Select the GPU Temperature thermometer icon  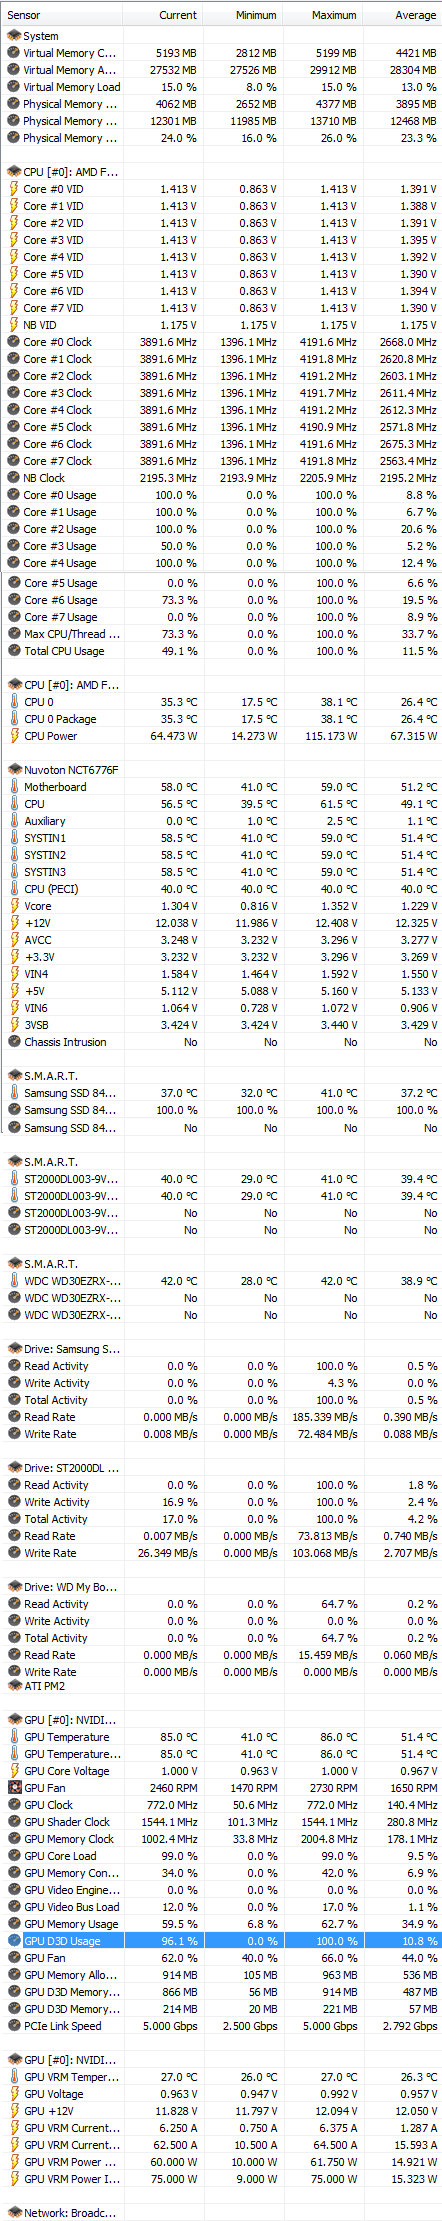point(14,1737)
